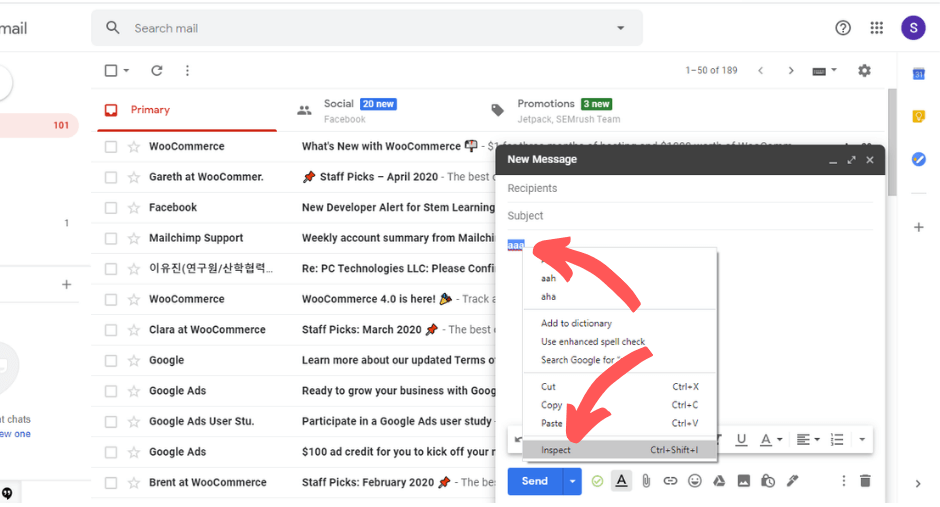Open Weekly account summary email
This screenshot has width=940, height=507.
pos(293,238)
